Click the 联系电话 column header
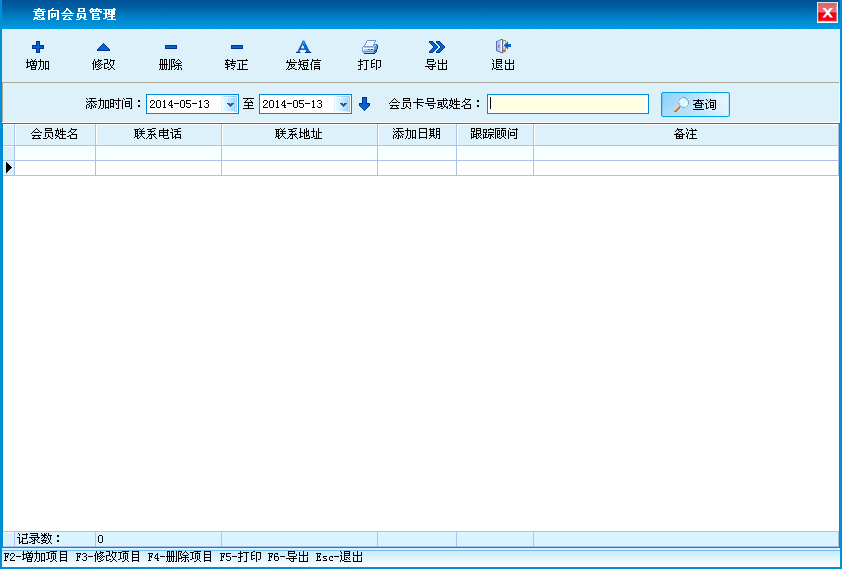Screen dimensions: 842x569 [x=158, y=134]
